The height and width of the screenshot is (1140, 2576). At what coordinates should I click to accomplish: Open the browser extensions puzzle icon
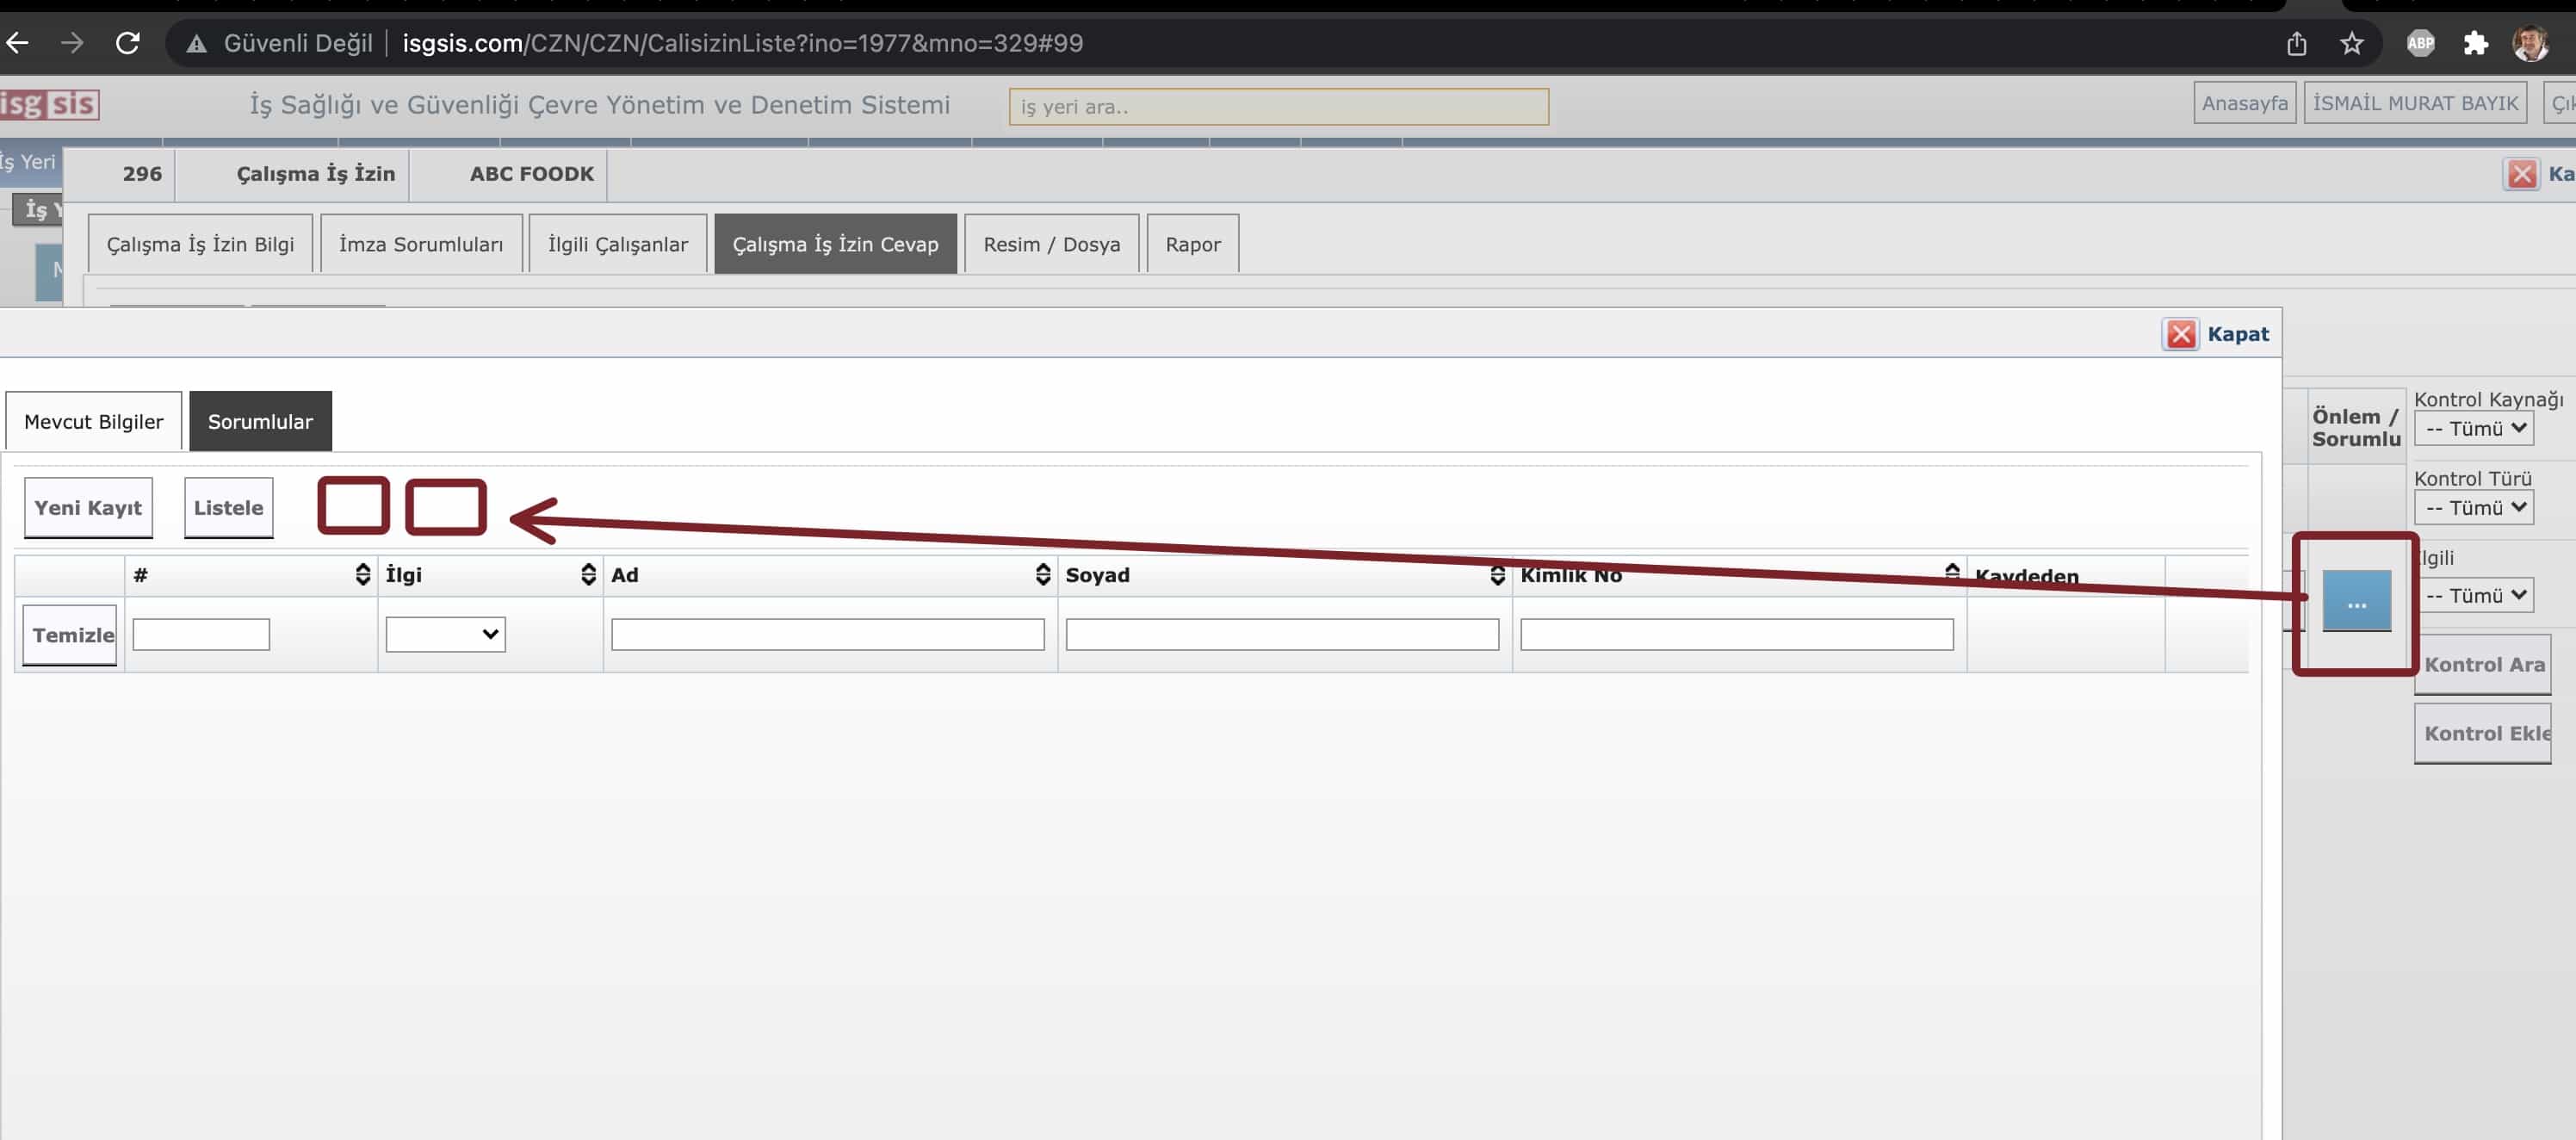pyautogui.click(x=2475, y=43)
